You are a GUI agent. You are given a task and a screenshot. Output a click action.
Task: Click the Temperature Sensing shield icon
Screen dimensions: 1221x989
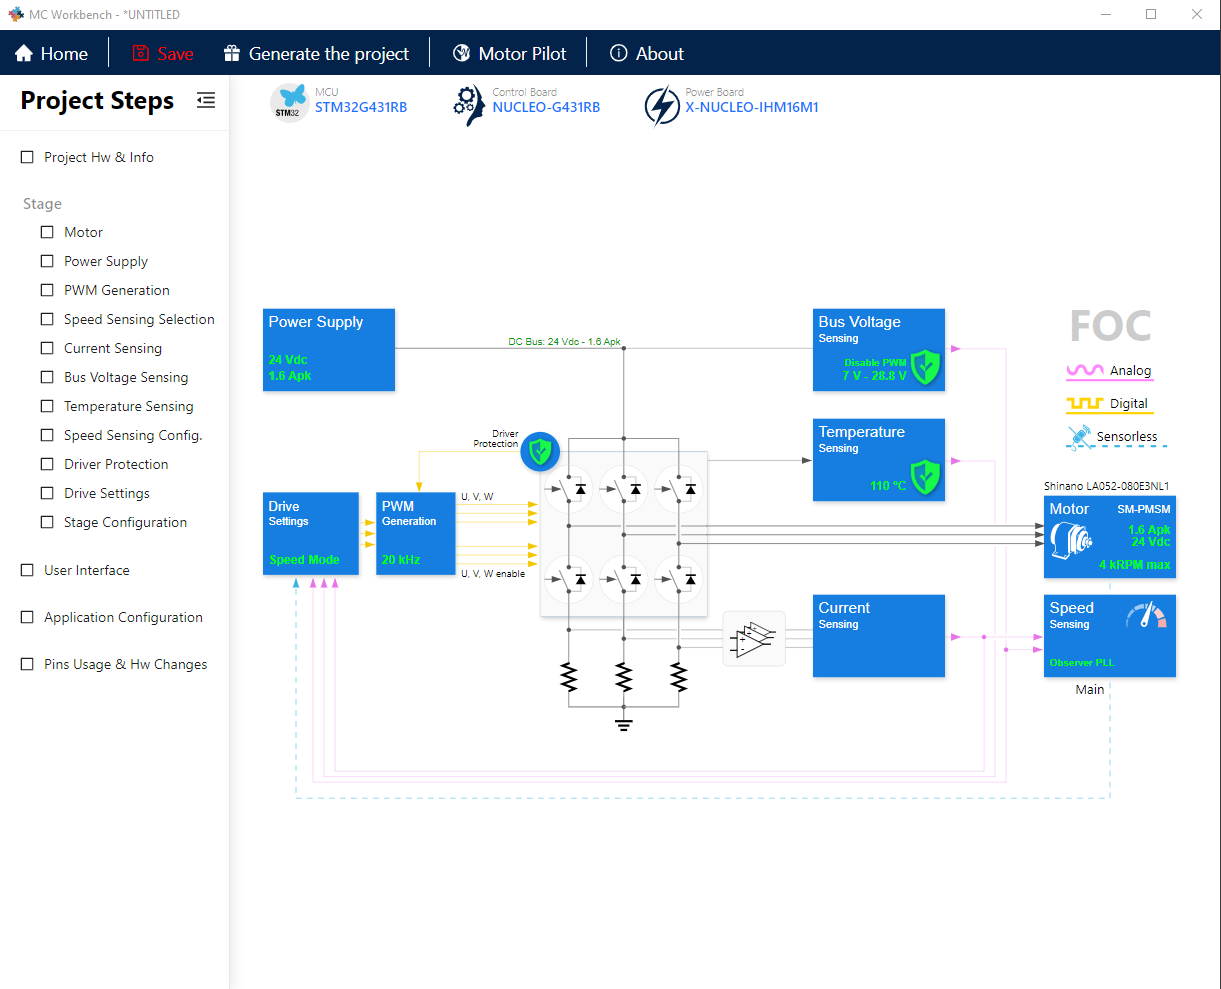click(925, 477)
